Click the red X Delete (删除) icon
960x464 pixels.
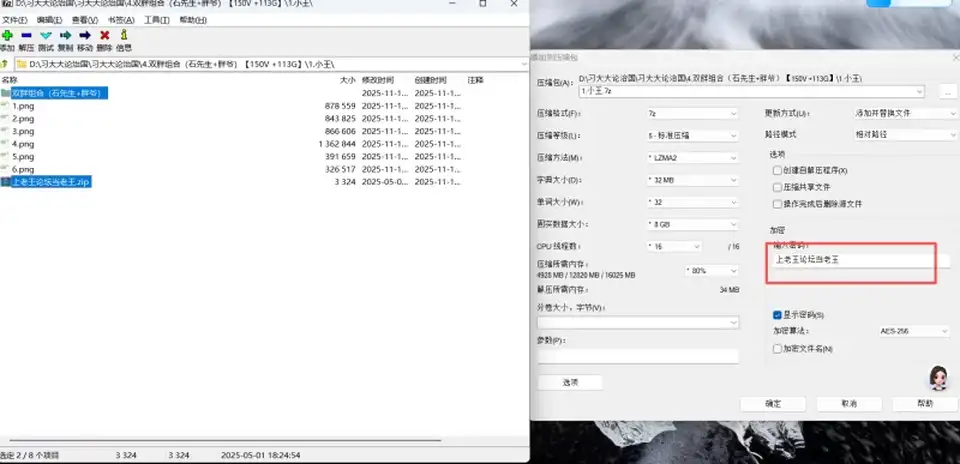pos(105,36)
